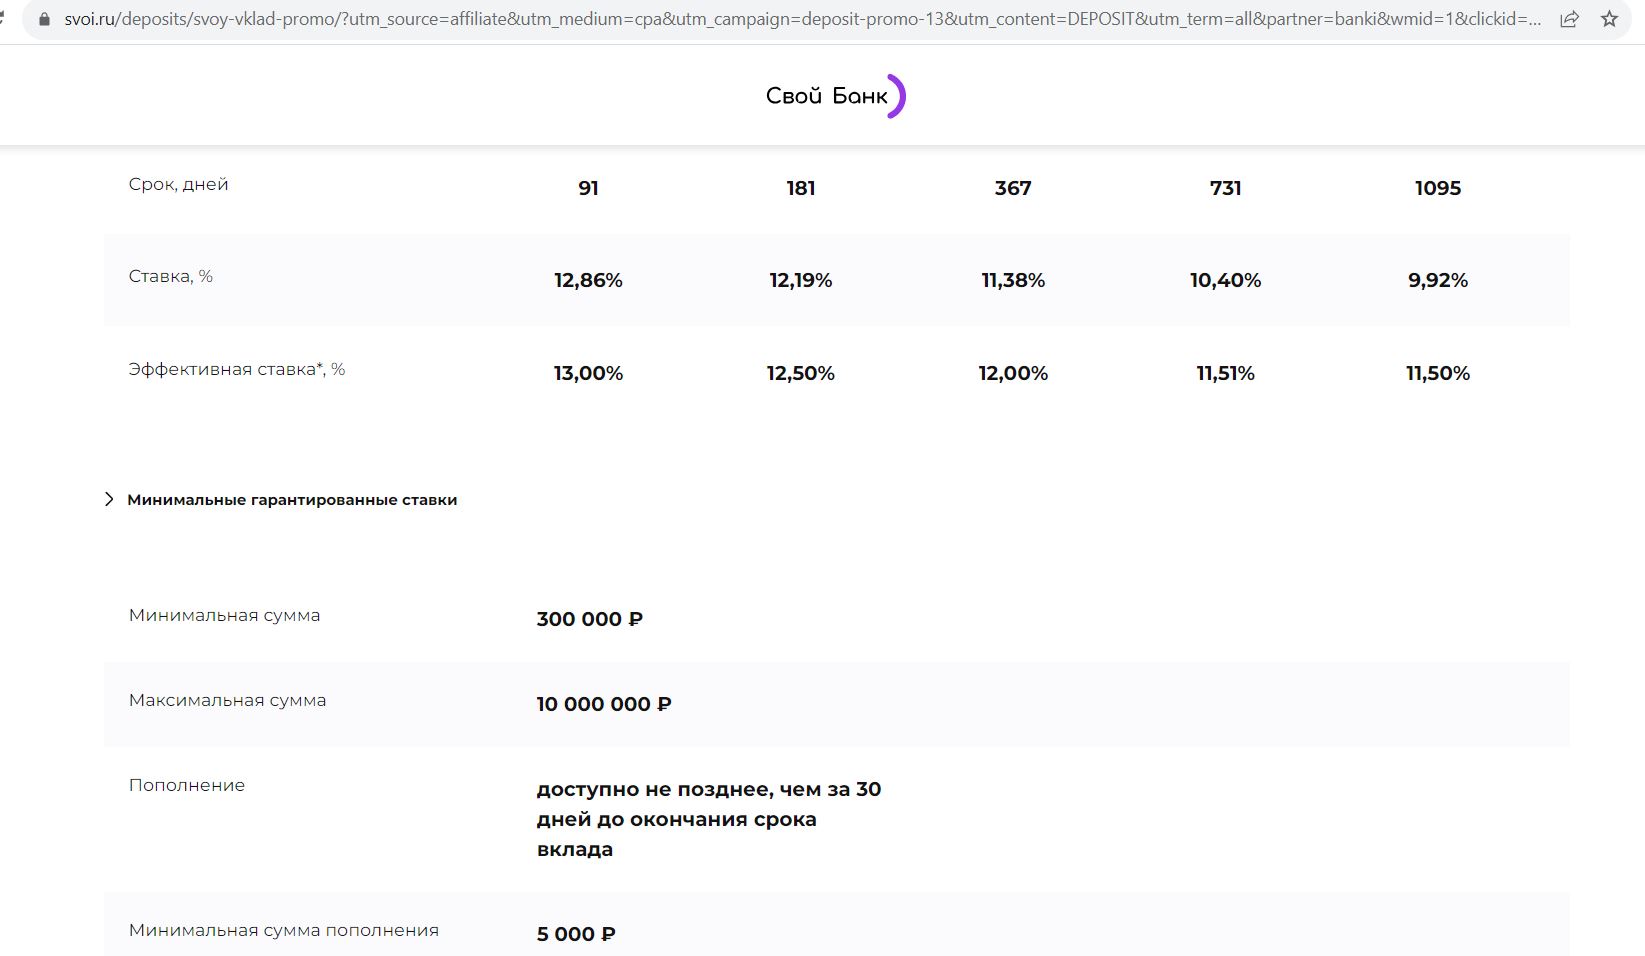Select the 1095 days term header
Screen dimensions: 1645x956
pyautogui.click(x=1438, y=188)
